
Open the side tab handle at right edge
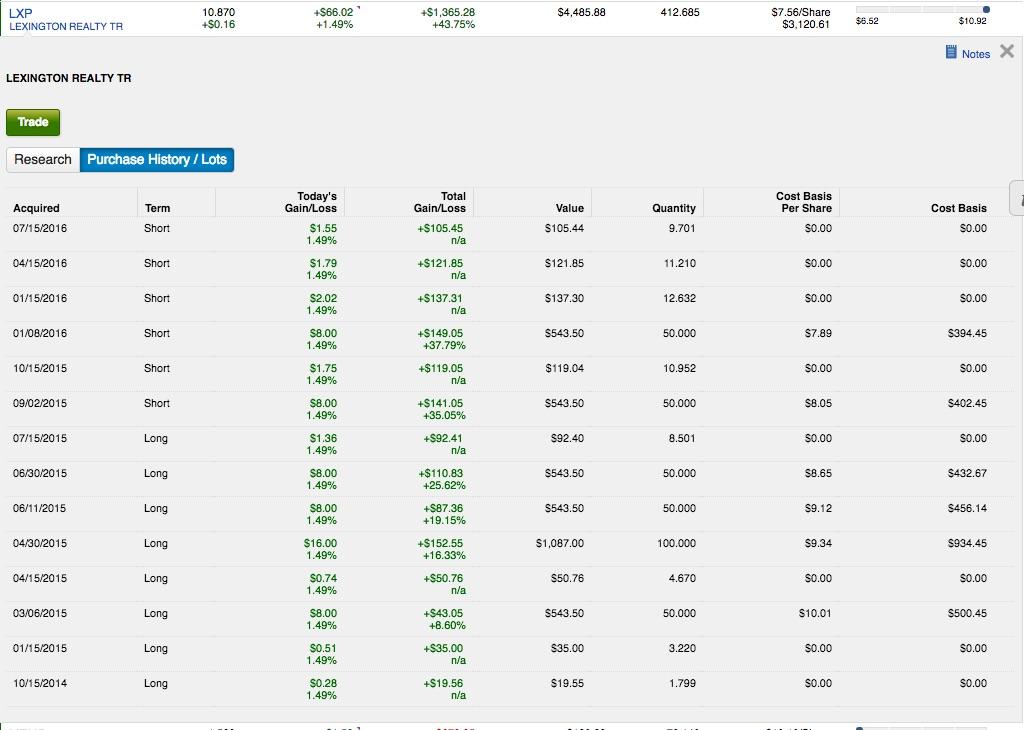(x=1017, y=198)
